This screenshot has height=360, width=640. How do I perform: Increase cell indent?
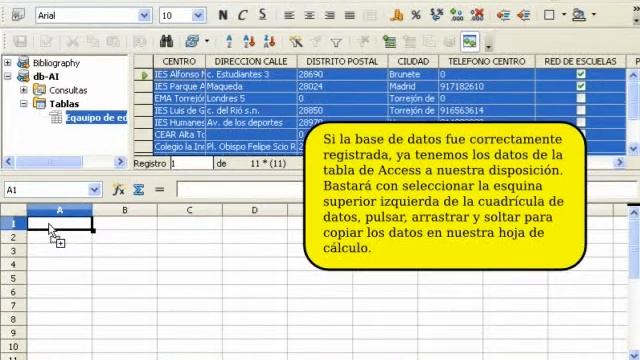[x=523, y=16]
